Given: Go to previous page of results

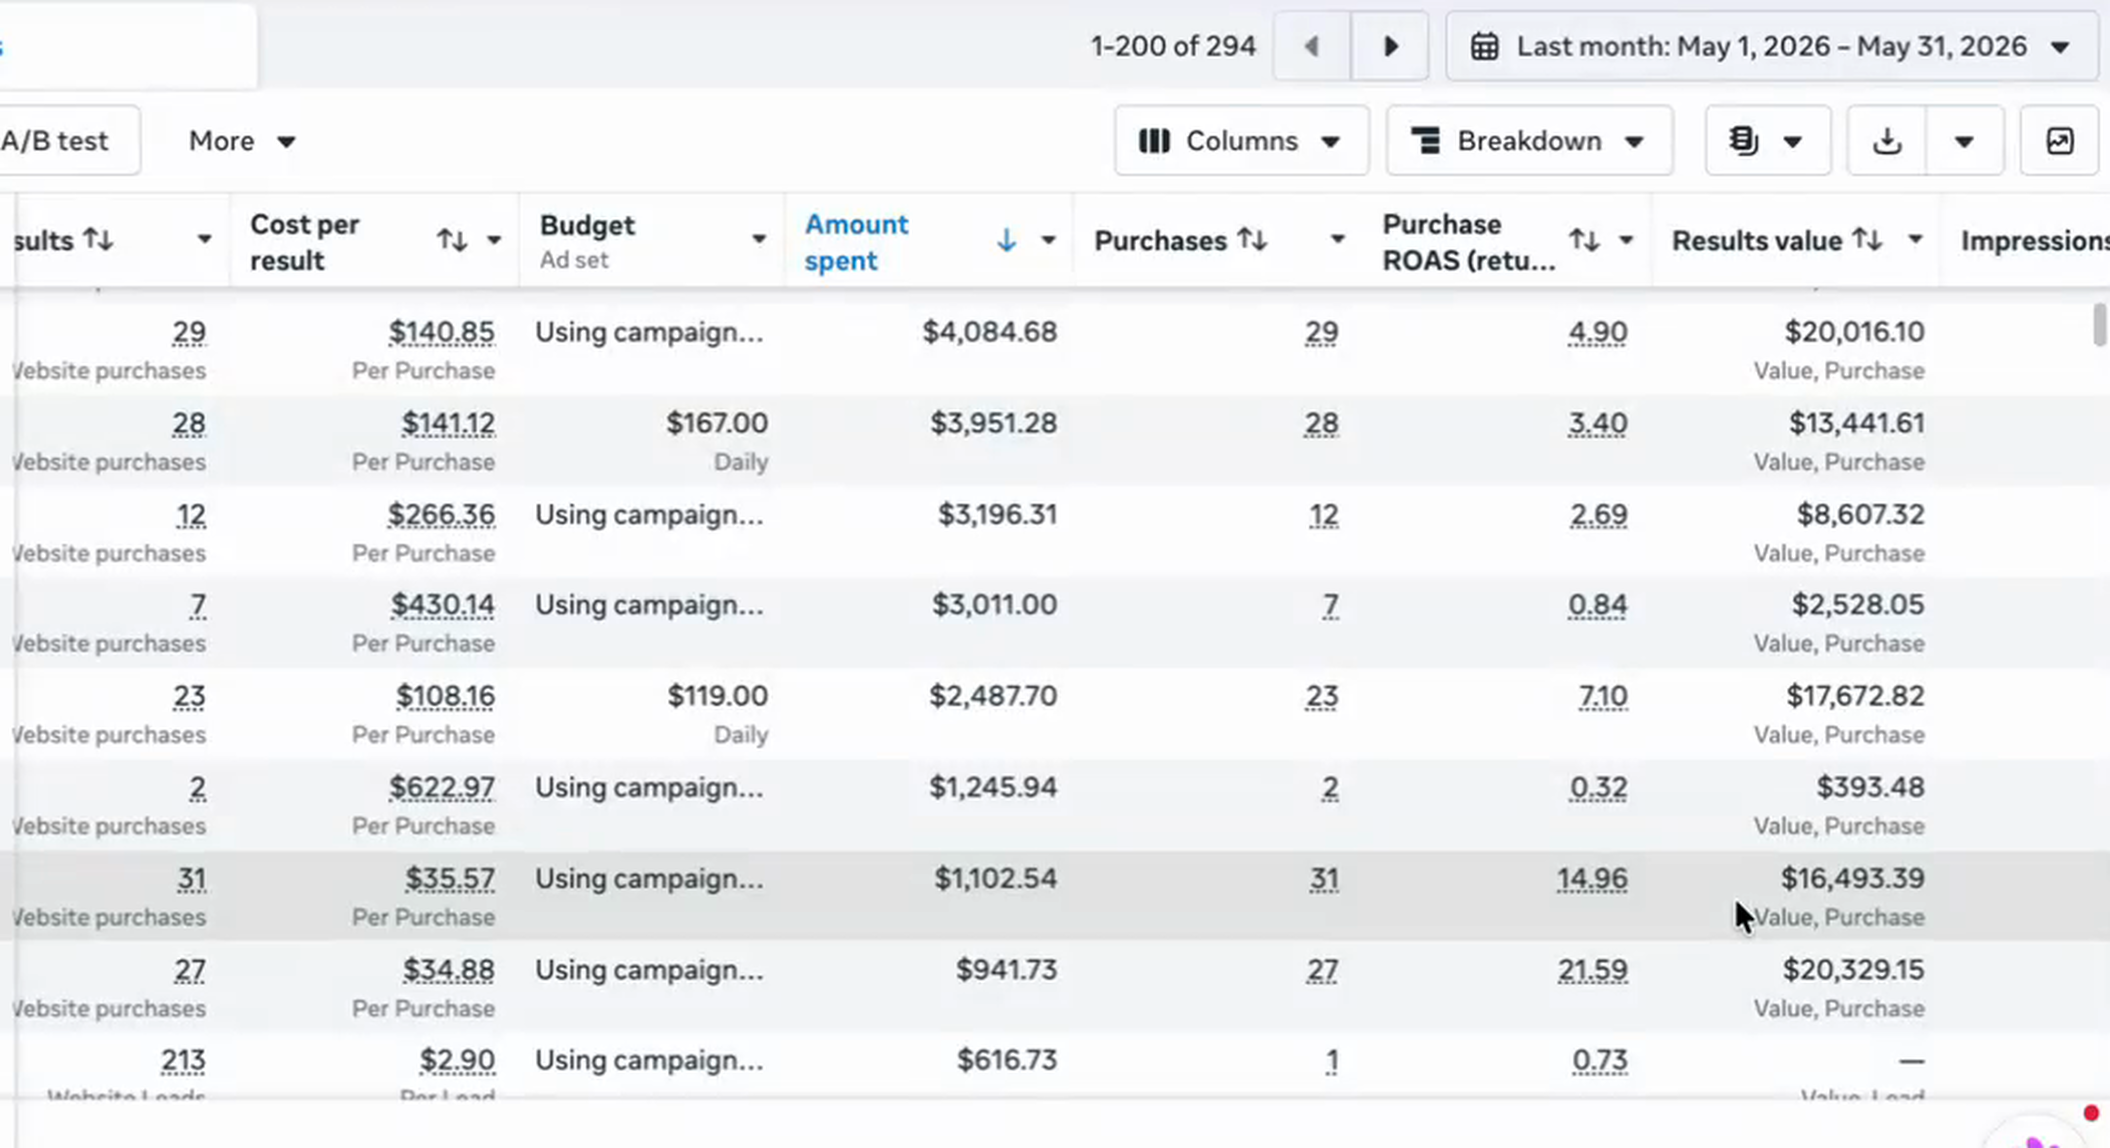Looking at the screenshot, I should [1312, 46].
